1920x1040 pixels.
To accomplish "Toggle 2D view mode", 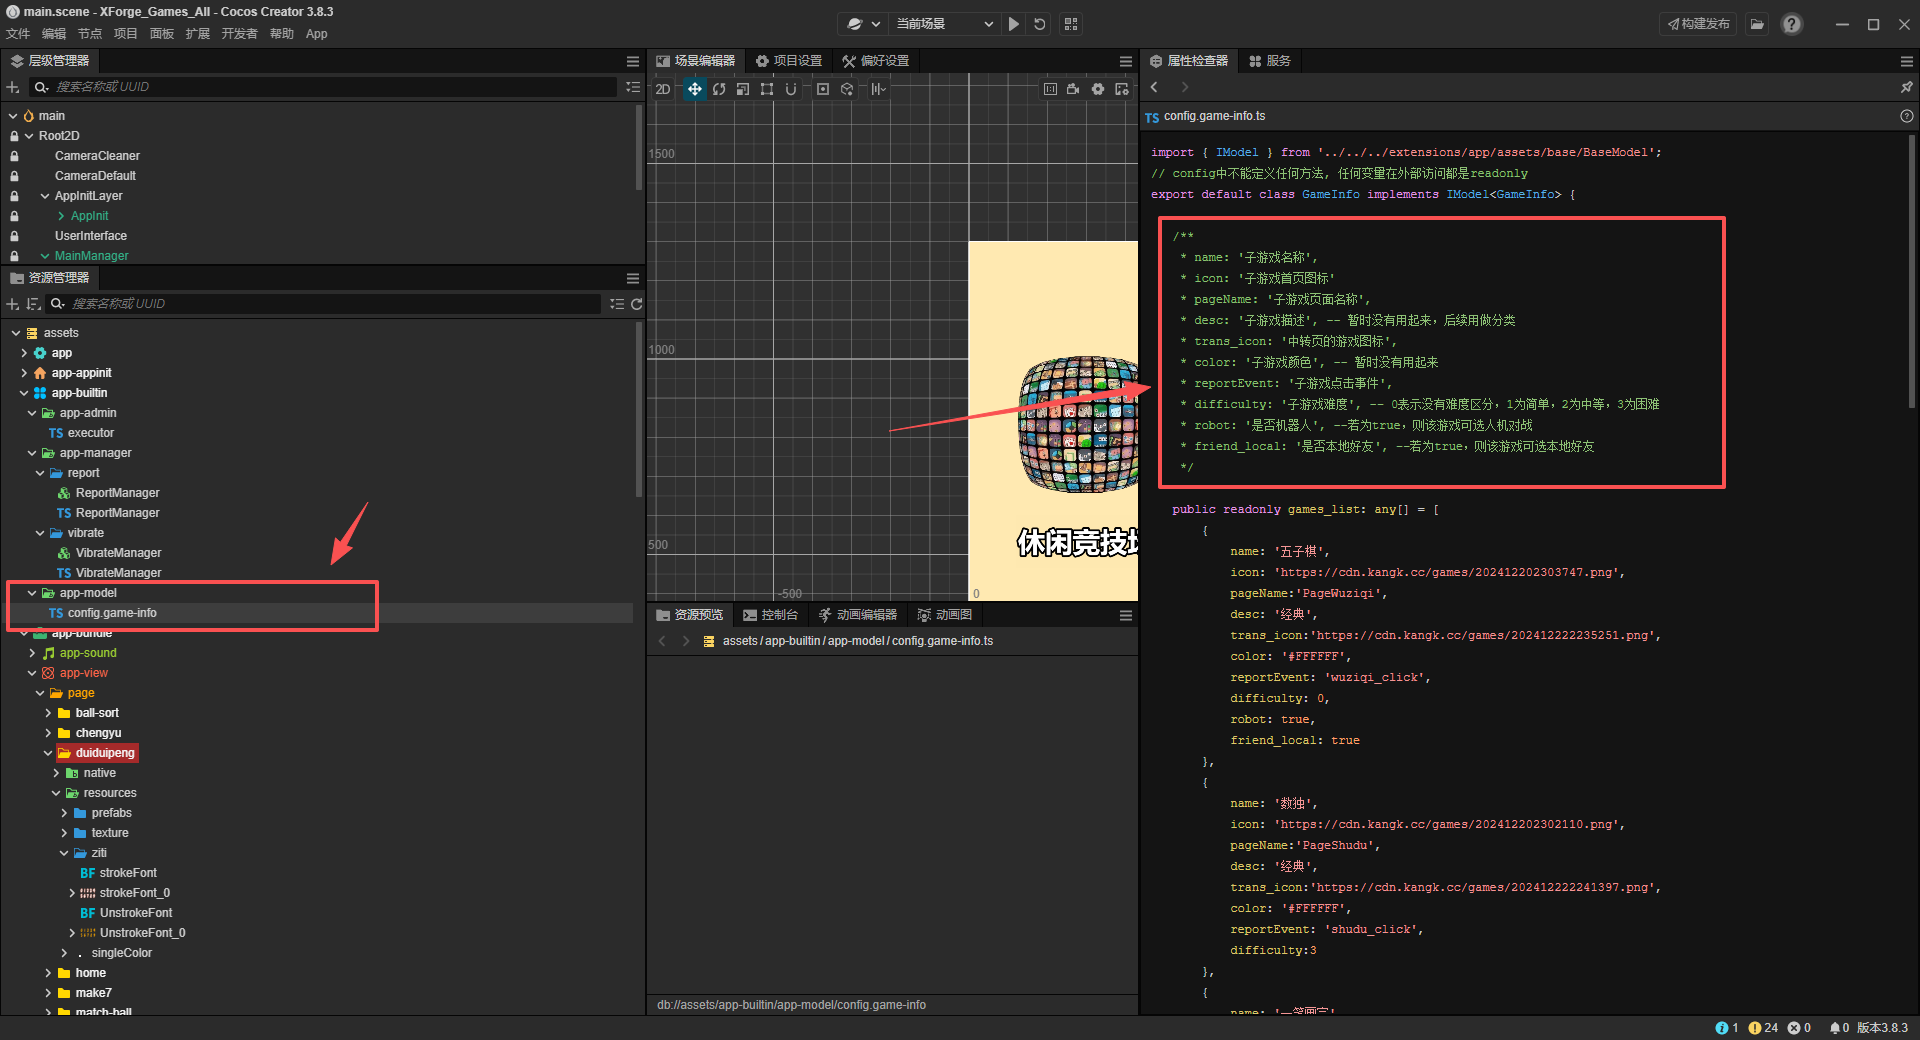I will (663, 89).
